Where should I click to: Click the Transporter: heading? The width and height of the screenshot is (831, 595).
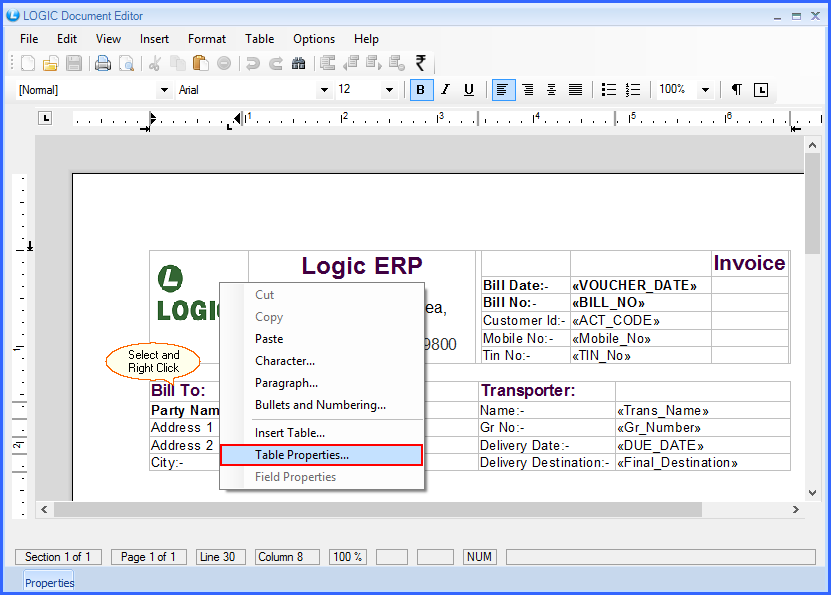tap(528, 391)
